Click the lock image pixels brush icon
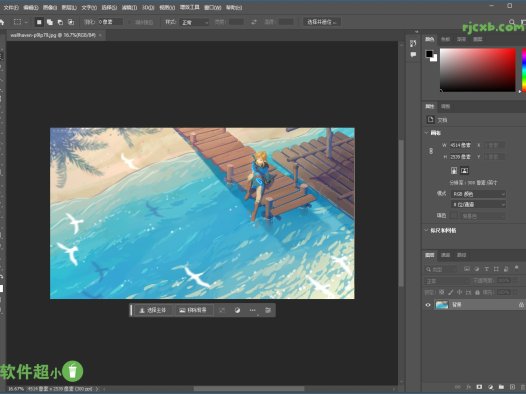 [451, 292]
